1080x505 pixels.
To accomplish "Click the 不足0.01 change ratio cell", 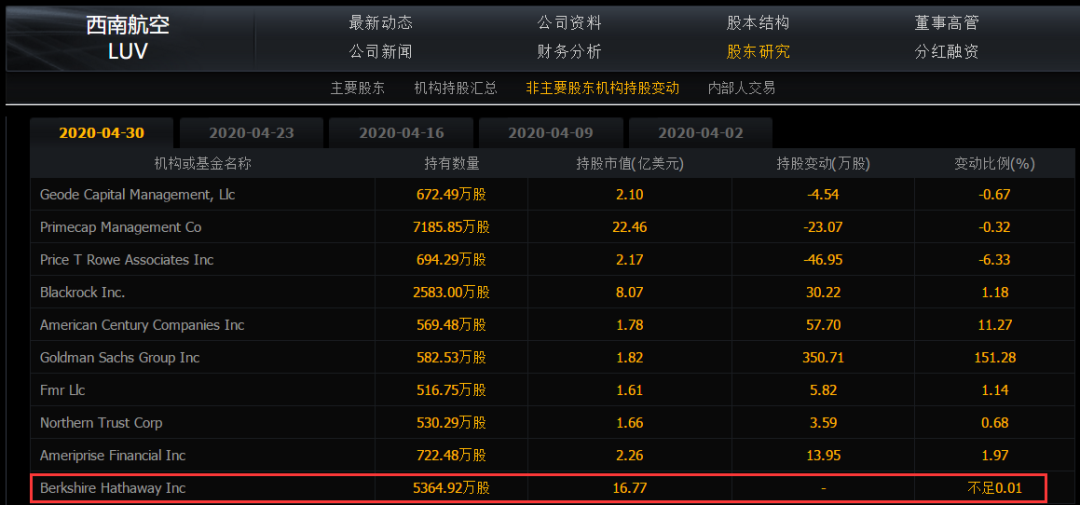I will 994,488.
